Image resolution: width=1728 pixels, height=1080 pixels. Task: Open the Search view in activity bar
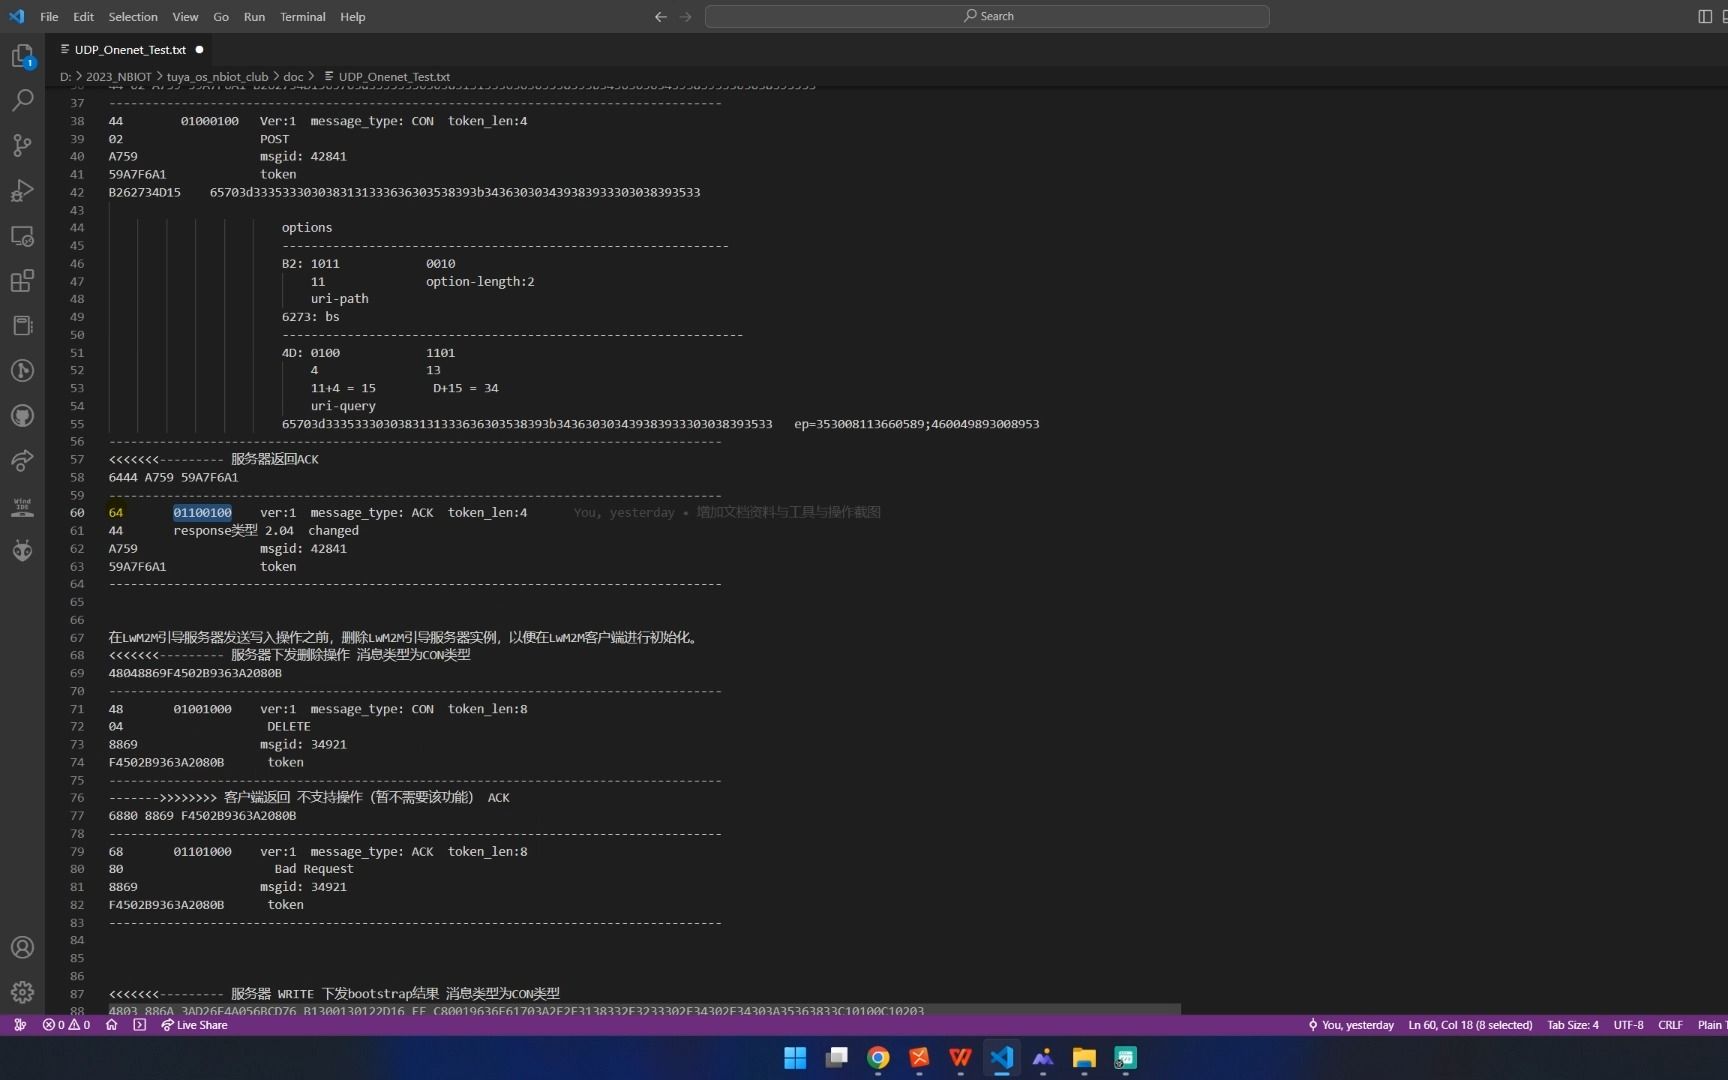tap(22, 100)
